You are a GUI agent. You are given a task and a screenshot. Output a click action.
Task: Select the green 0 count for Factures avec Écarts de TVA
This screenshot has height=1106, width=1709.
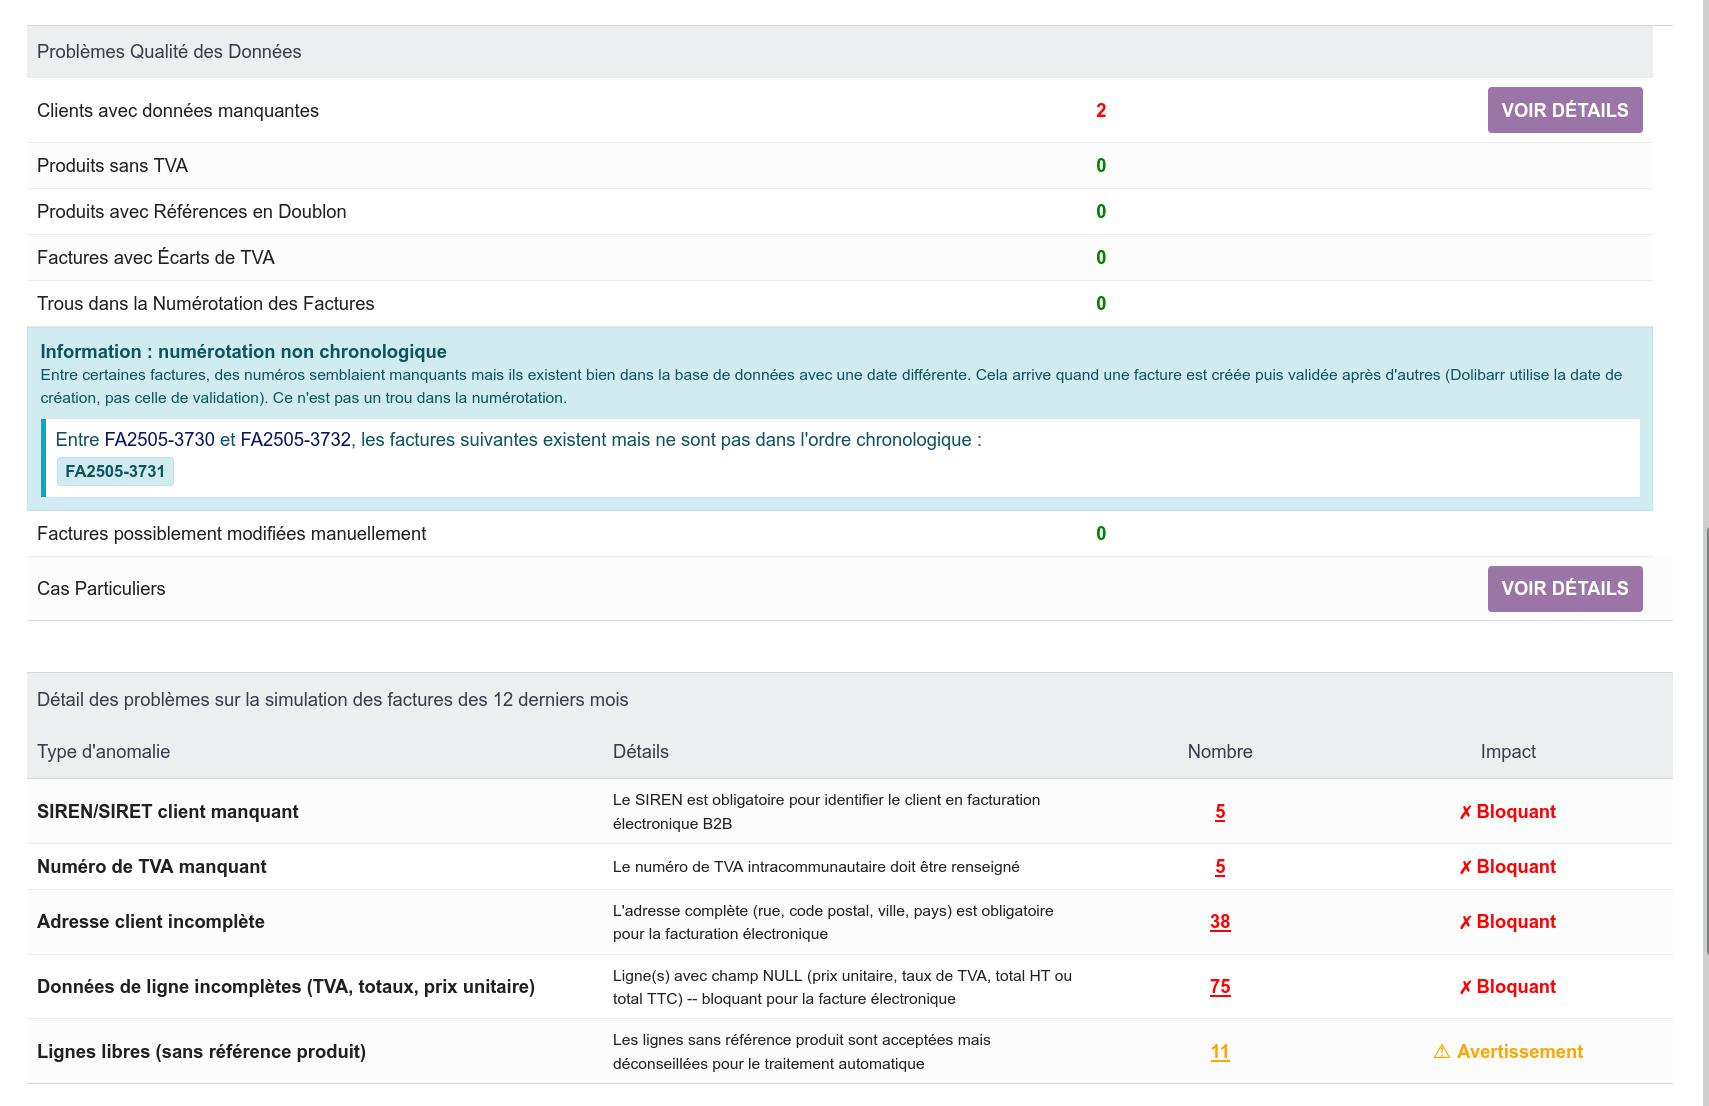tap(1101, 258)
